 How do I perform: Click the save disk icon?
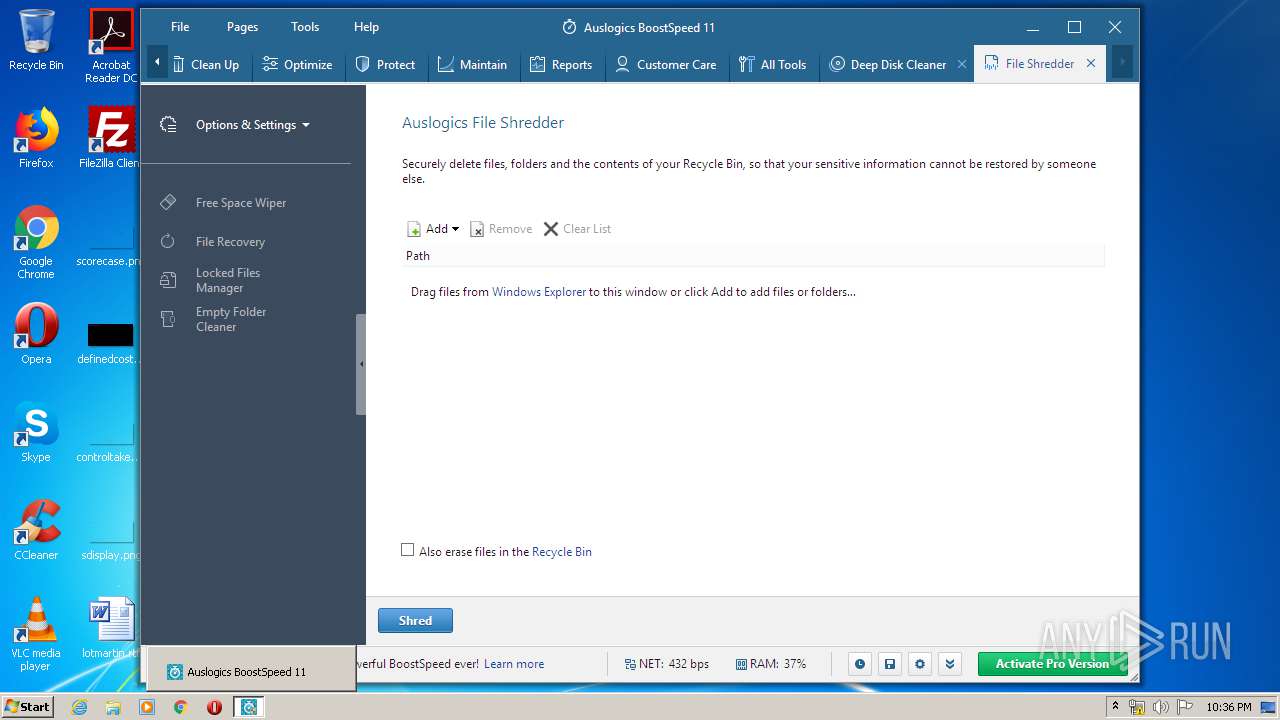pos(889,664)
